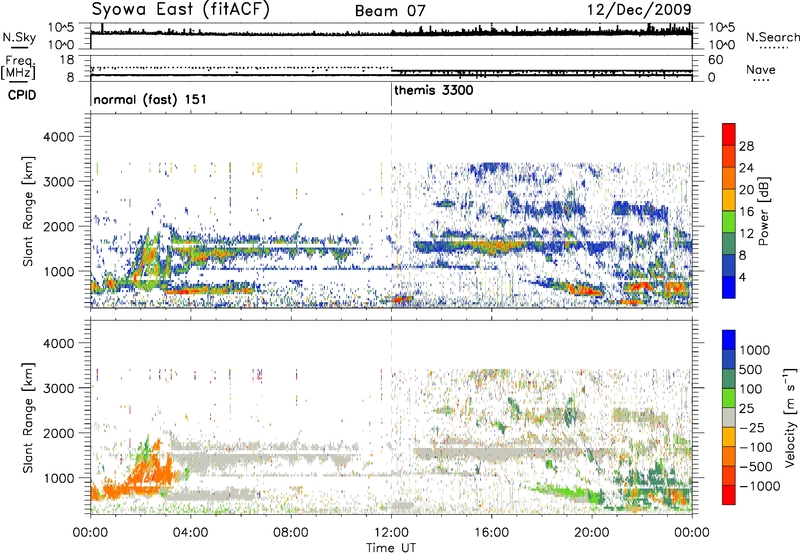Click the '20:00' time axis tick label
Viewport: 800px width, 554px height.
click(x=592, y=533)
